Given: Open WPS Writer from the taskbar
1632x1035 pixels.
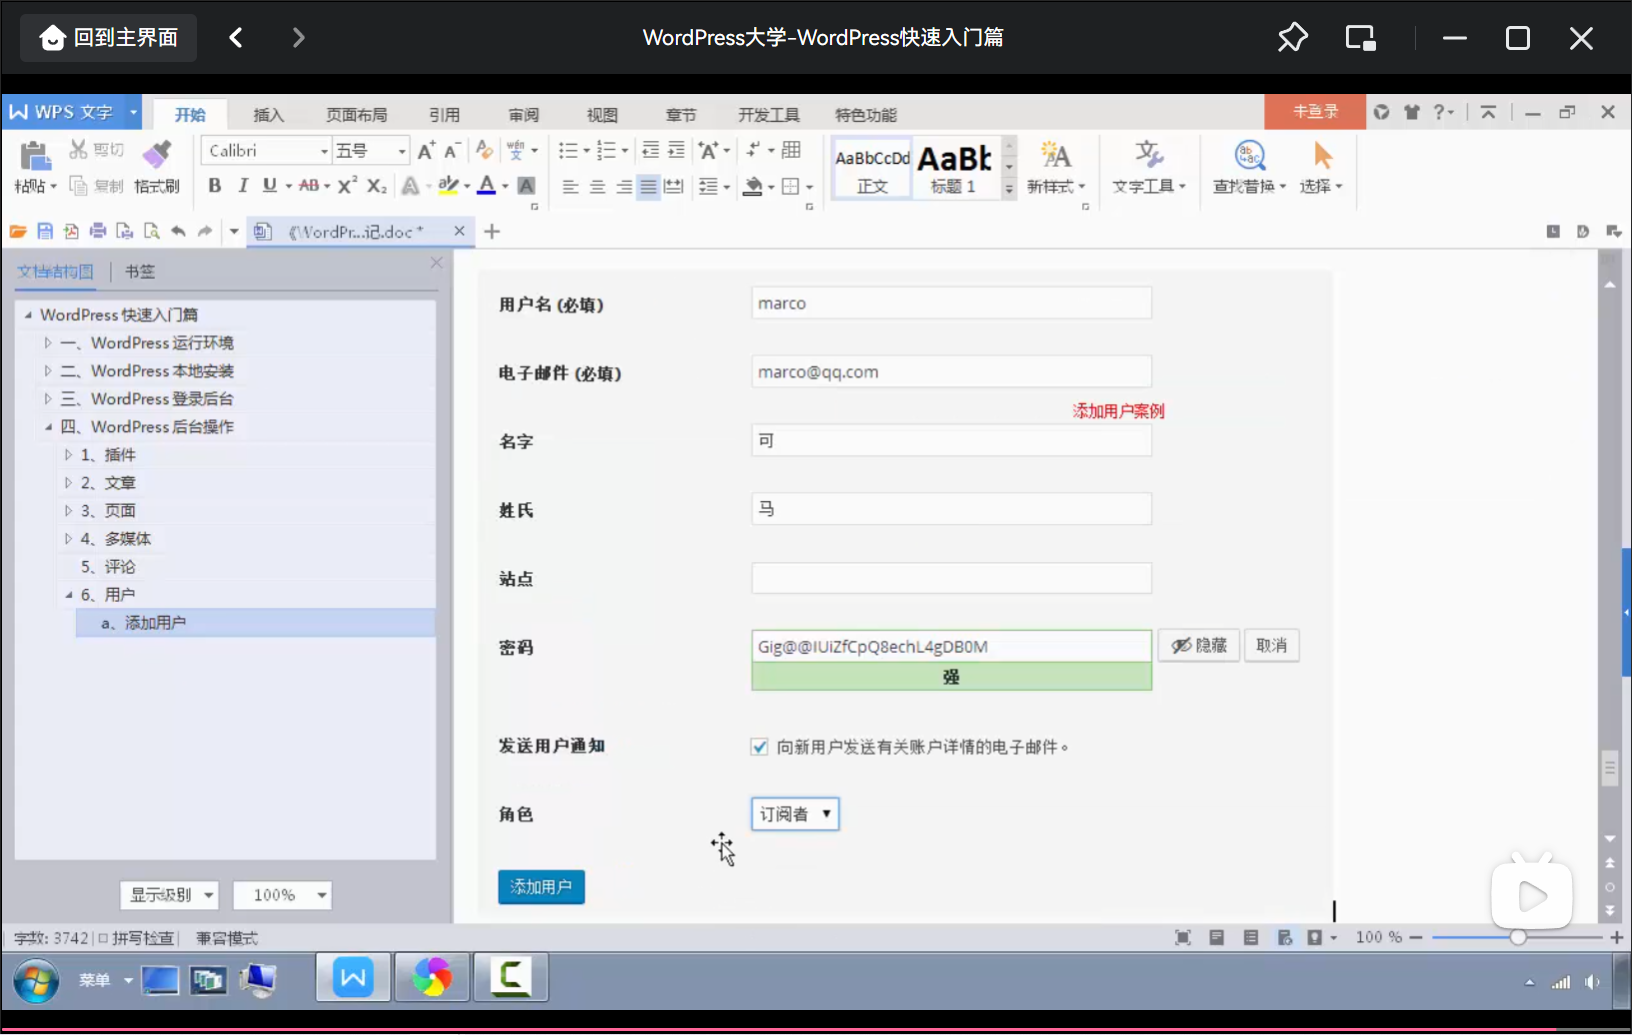Looking at the screenshot, I should [353, 977].
